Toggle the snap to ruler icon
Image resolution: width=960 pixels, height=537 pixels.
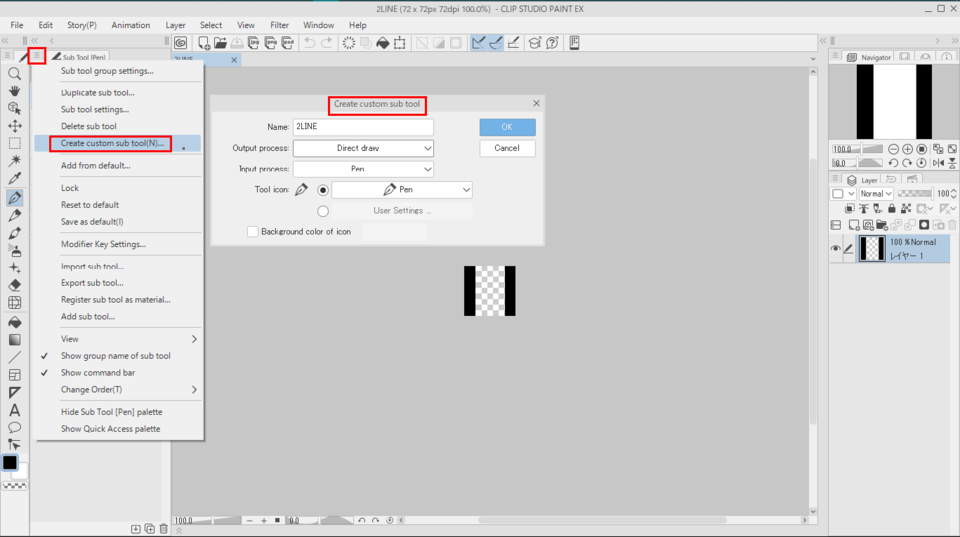click(x=478, y=43)
